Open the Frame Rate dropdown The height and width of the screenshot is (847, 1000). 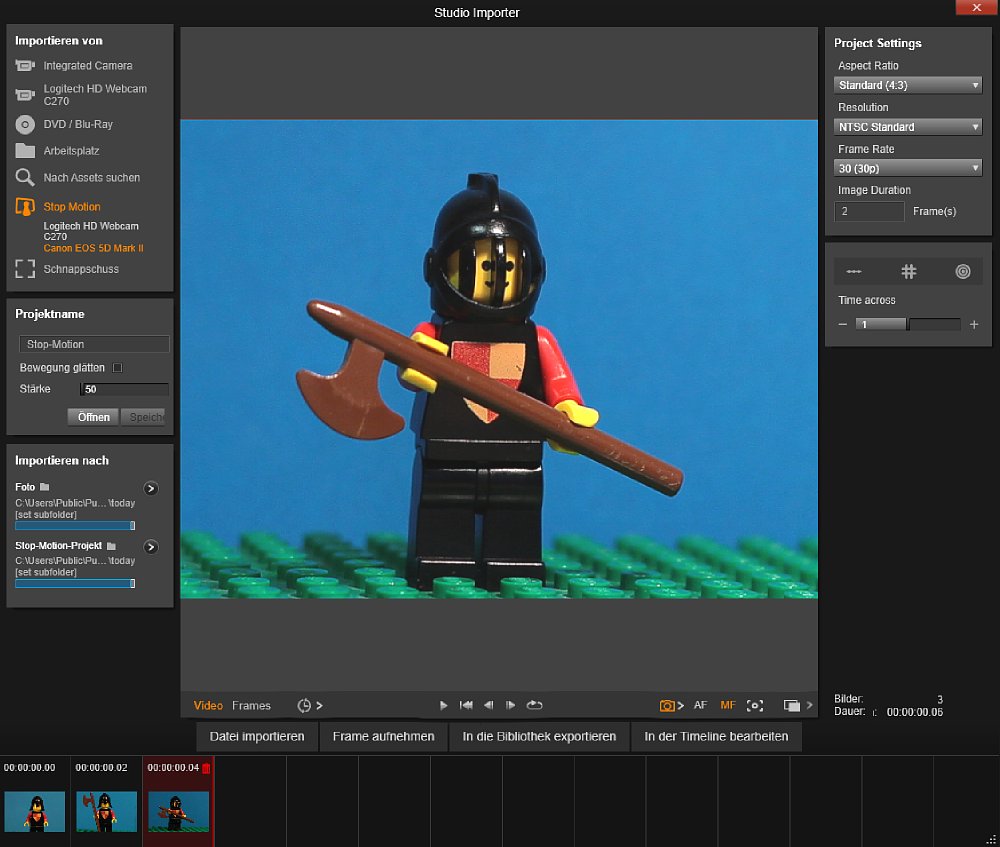(x=908, y=168)
